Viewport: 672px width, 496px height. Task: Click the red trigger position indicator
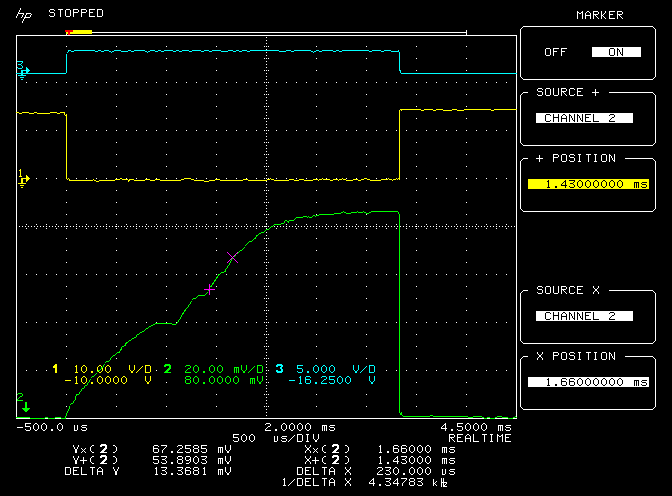tap(69, 32)
